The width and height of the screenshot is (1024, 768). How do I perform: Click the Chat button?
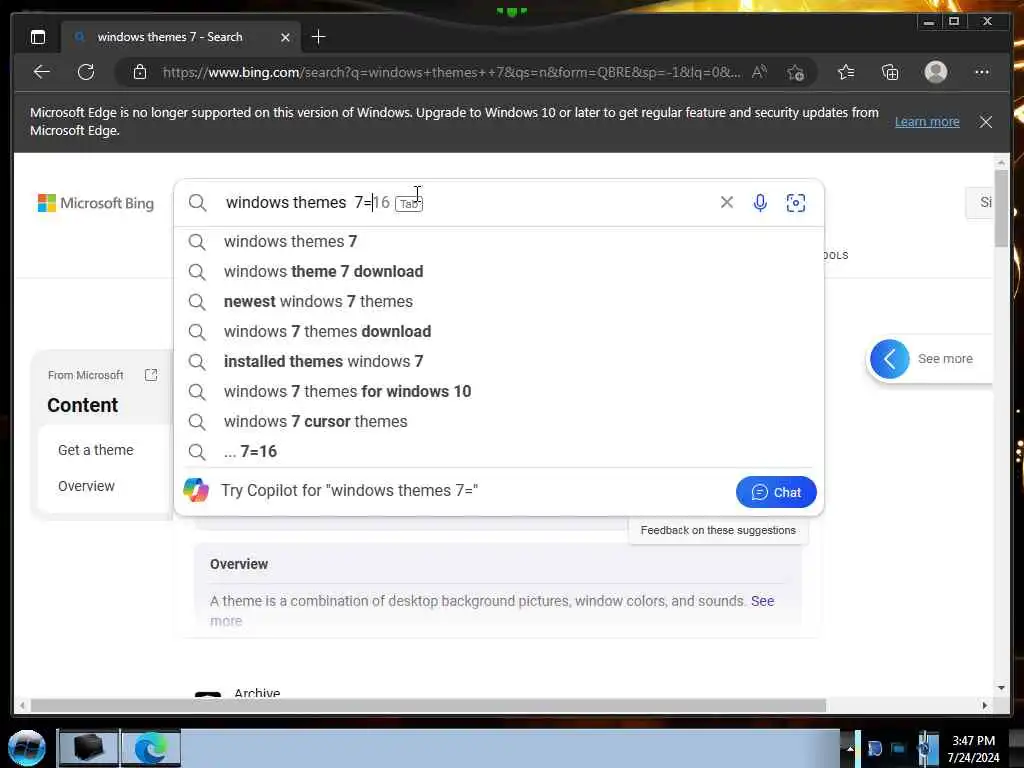pos(776,492)
